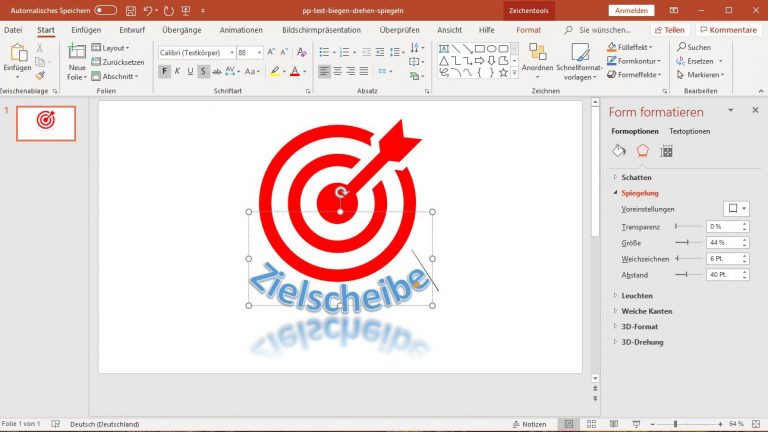Switch to Textoptionen tab in panel

point(690,131)
